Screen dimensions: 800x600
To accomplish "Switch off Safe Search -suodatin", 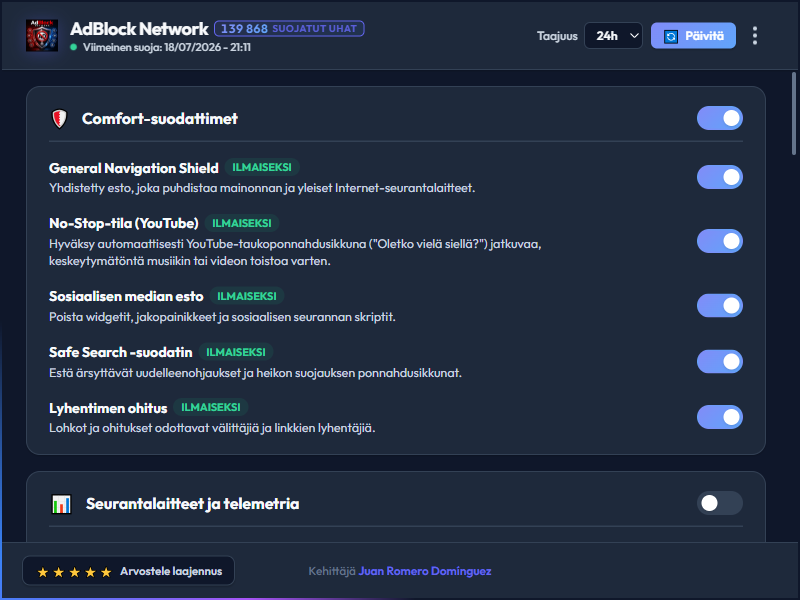I will point(719,361).
